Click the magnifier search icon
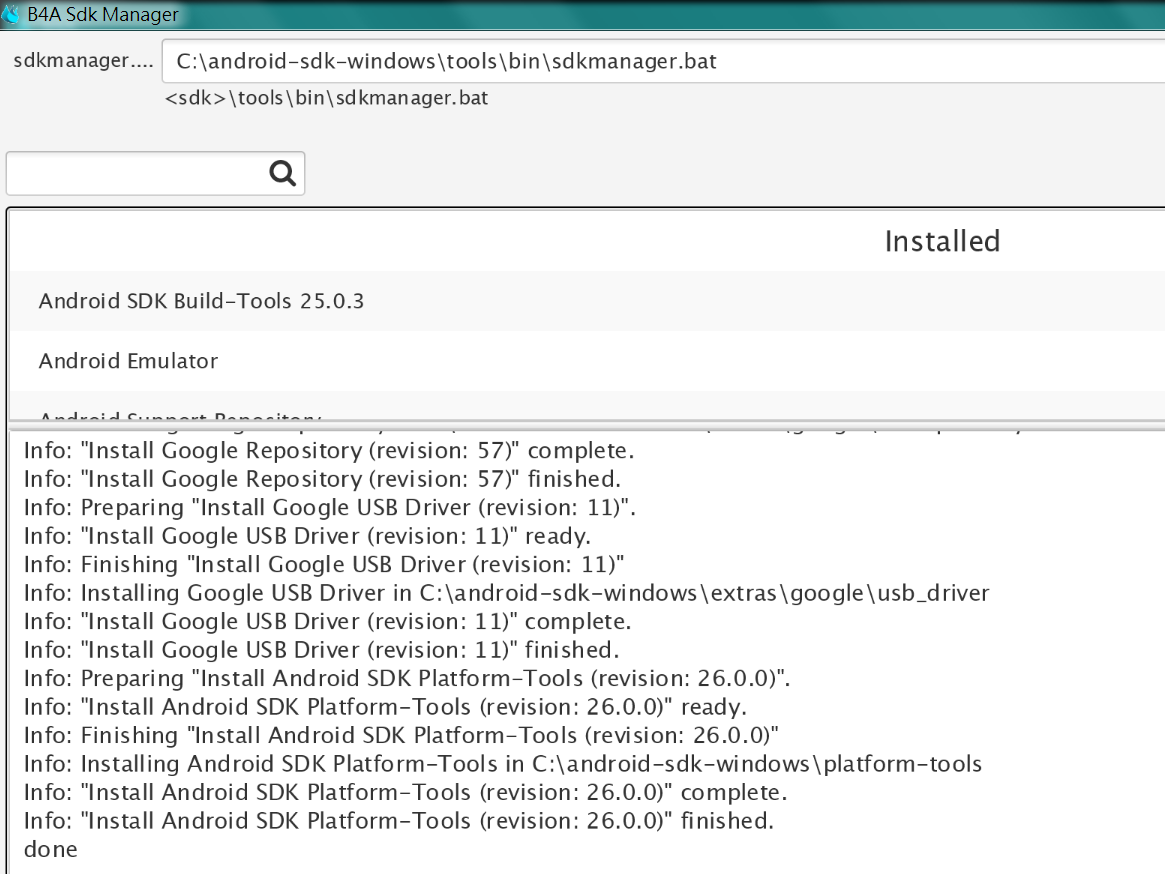Image resolution: width=1165 pixels, height=874 pixels. [283, 174]
